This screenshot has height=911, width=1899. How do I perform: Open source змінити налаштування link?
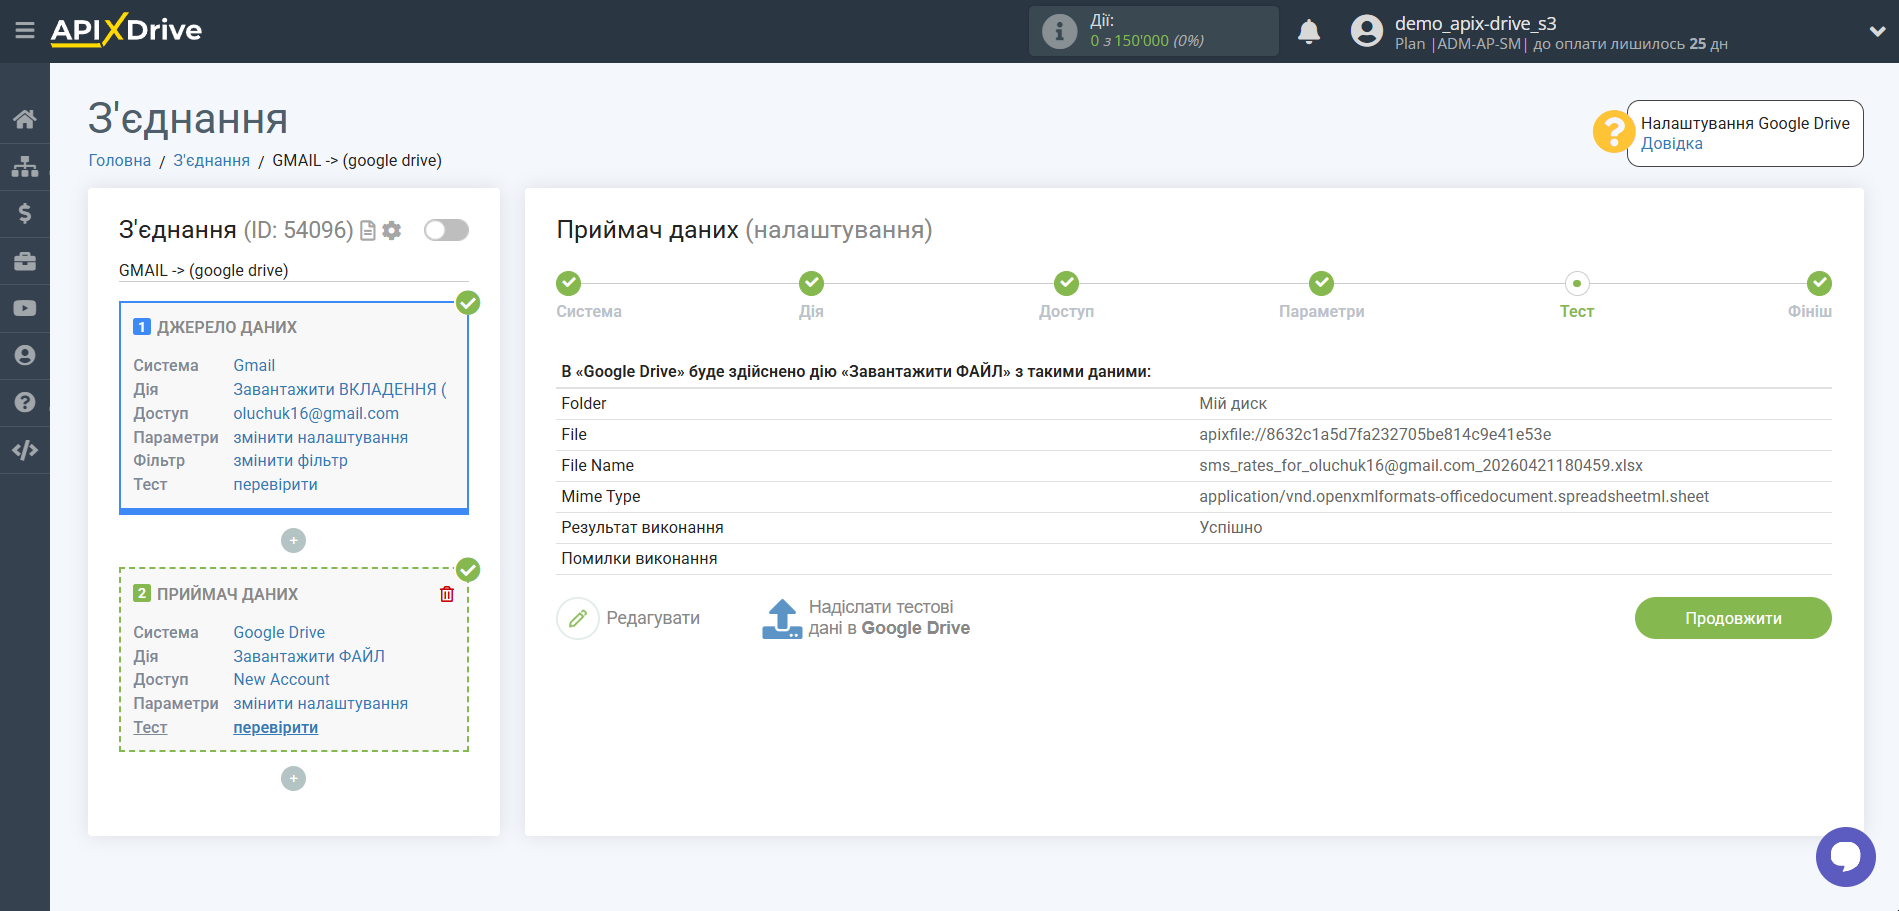[x=320, y=438]
